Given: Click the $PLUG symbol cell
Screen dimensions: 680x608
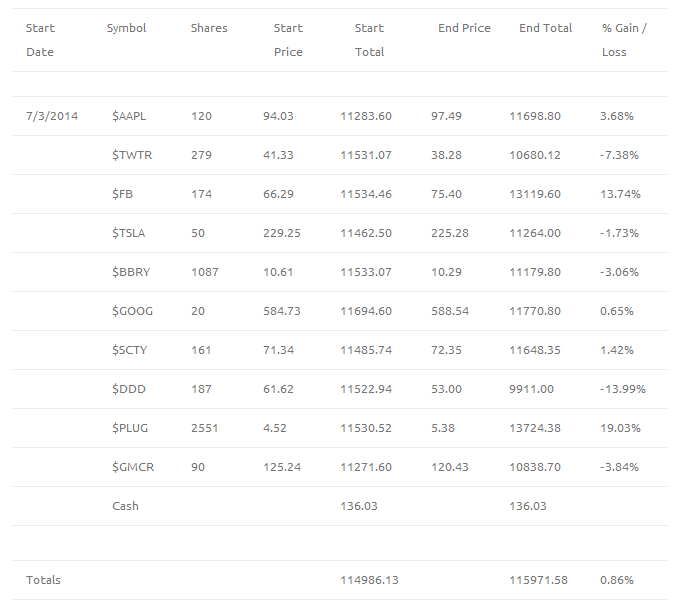Looking at the screenshot, I should [x=130, y=428].
